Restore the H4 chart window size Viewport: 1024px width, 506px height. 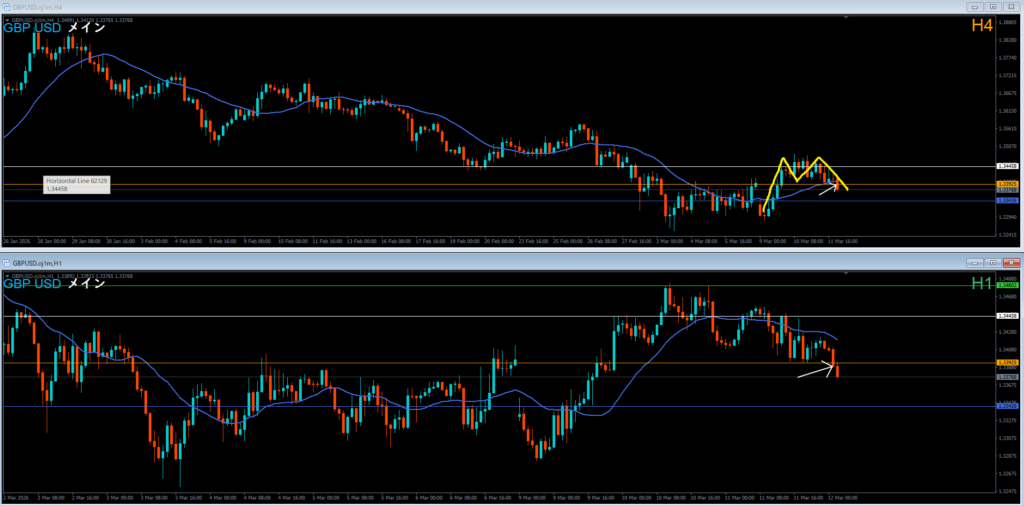[x=992, y=7]
